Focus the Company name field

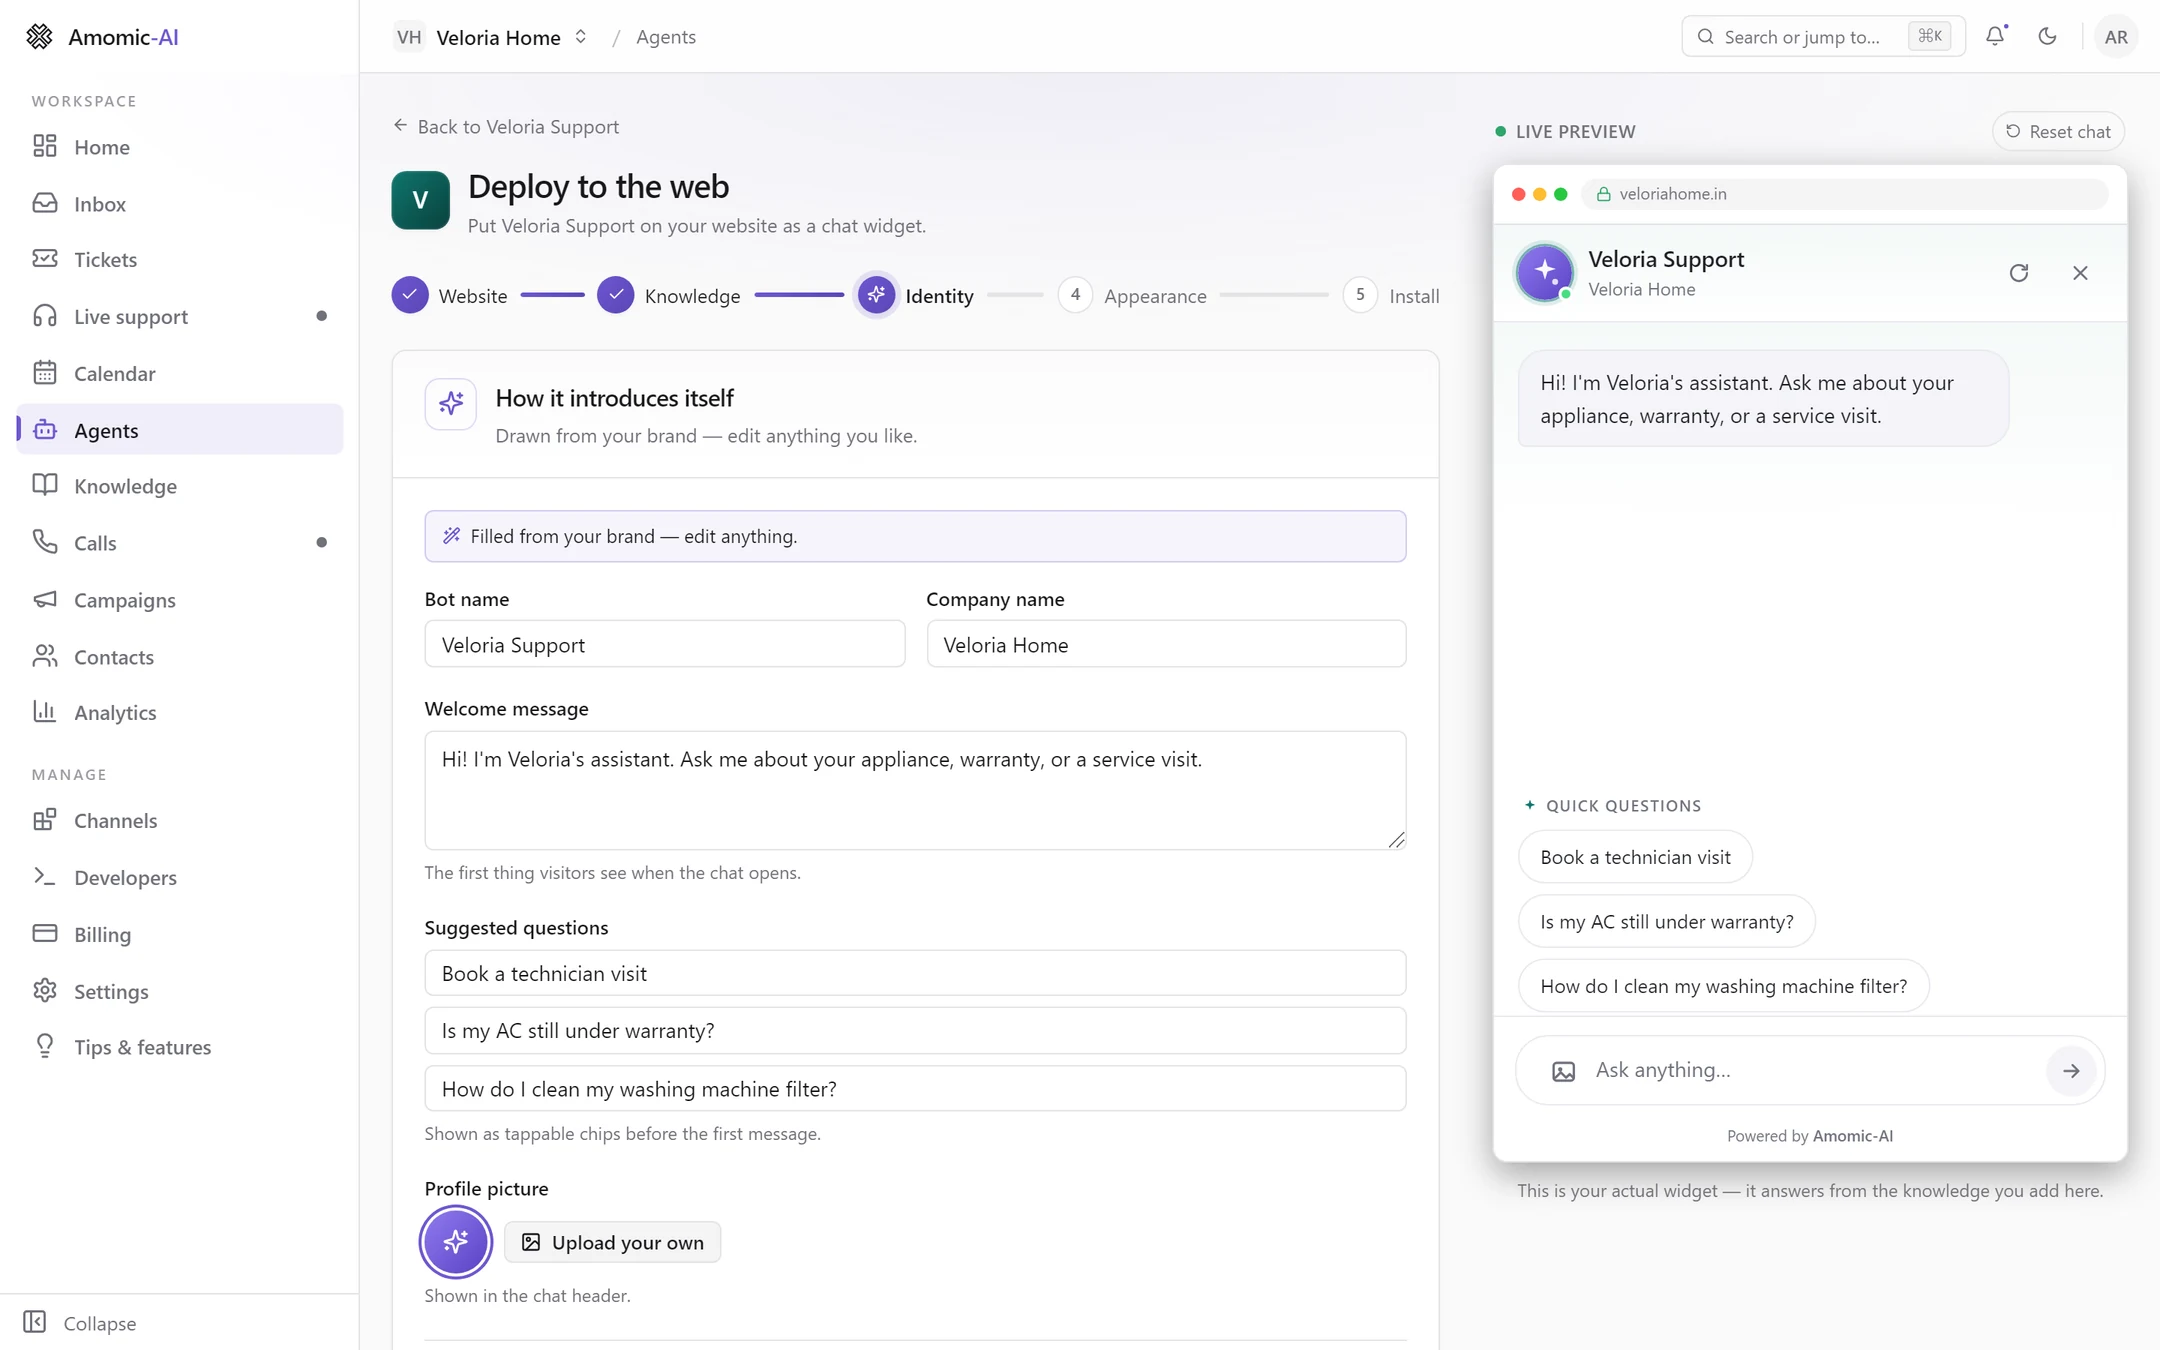click(x=1166, y=644)
